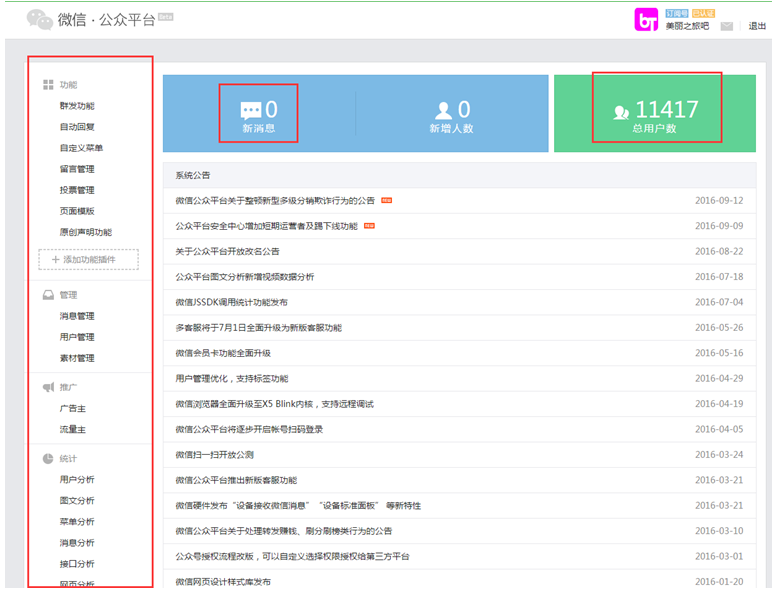Open notice 微信会员卡功能全面升级

click(x=223, y=353)
